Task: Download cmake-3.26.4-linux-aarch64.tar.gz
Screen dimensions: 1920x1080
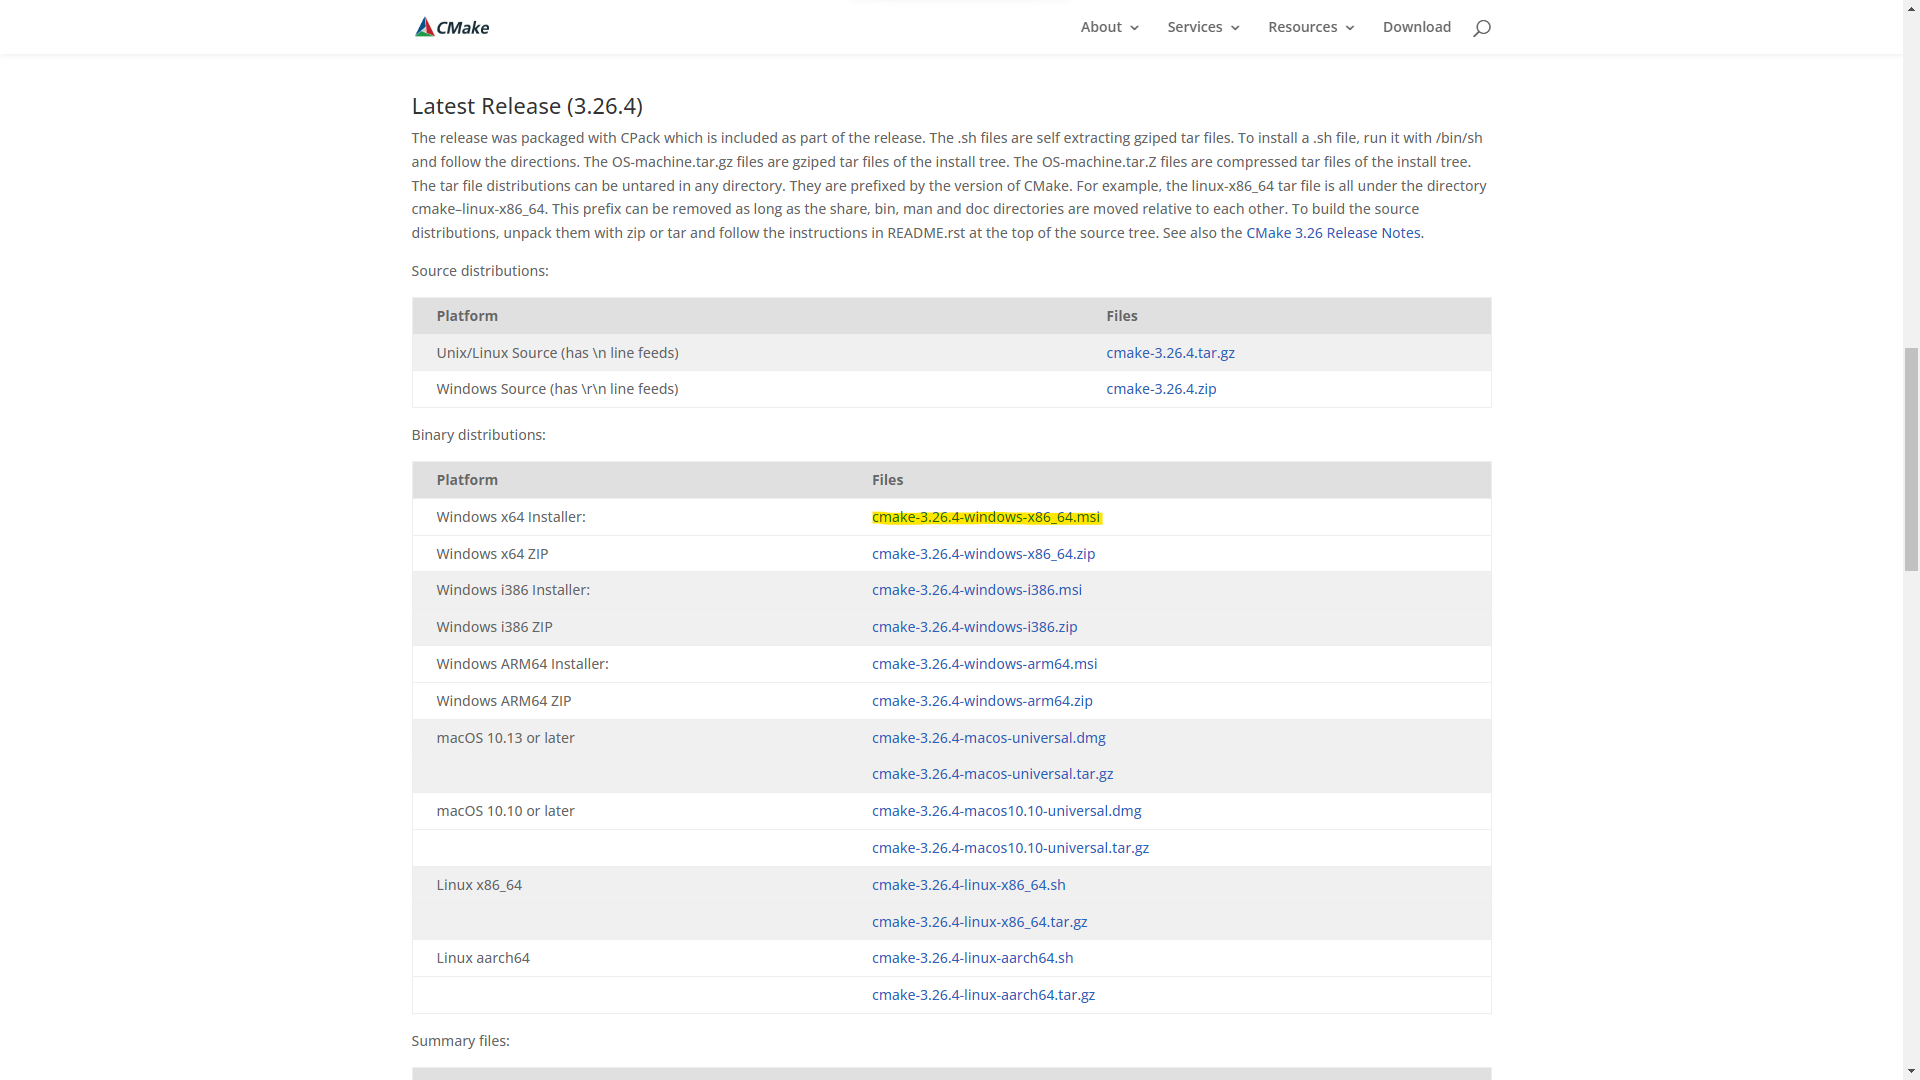Action: pyautogui.click(x=983, y=995)
